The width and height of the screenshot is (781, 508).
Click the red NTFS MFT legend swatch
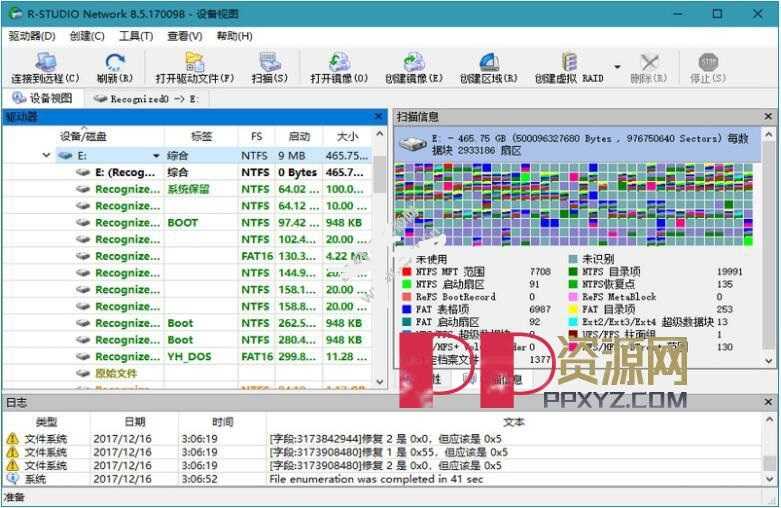pyautogui.click(x=406, y=272)
